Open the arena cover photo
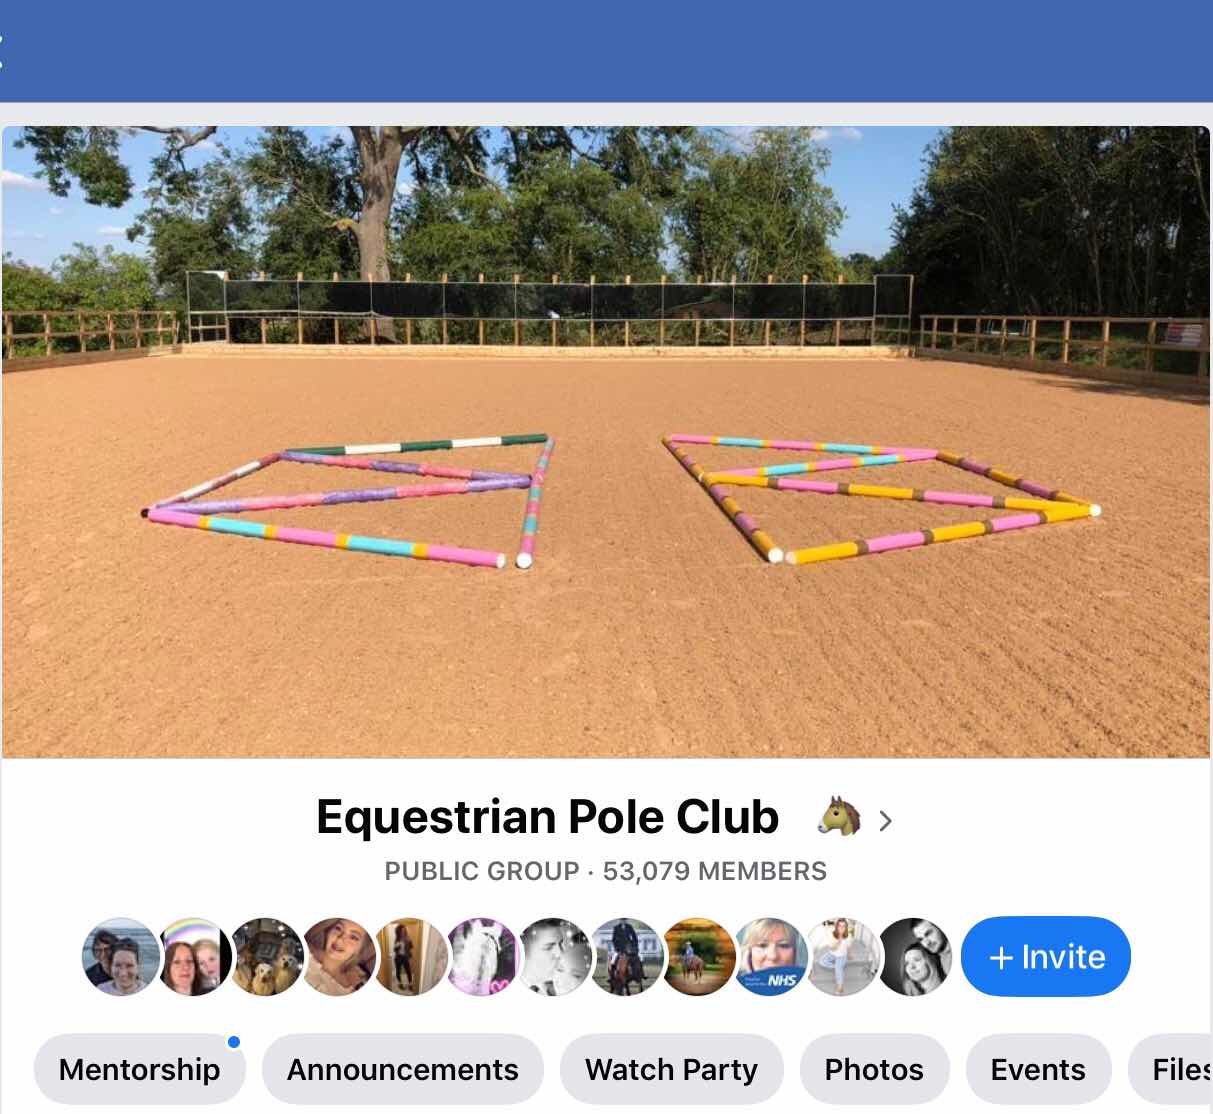The image size is (1213, 1114). pyautogui.click(x=606, y=441)
